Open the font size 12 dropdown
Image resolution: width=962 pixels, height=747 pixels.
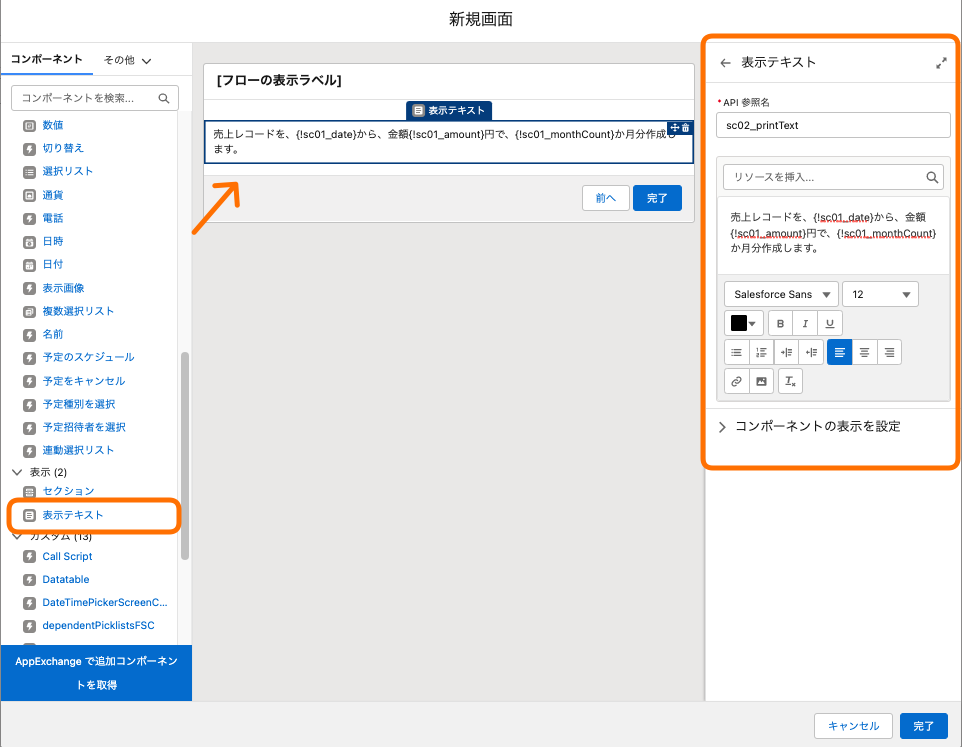coord(880,294)
